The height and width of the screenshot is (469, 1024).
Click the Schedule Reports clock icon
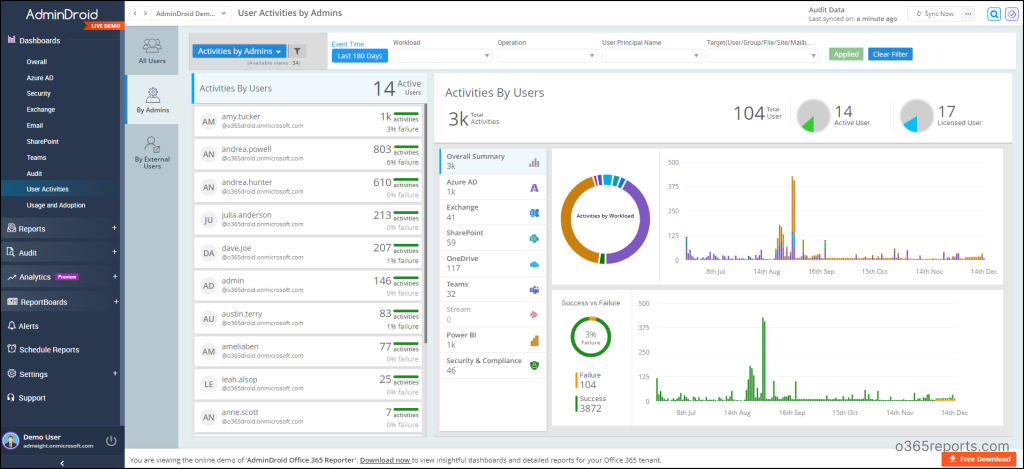click(11, 349)
